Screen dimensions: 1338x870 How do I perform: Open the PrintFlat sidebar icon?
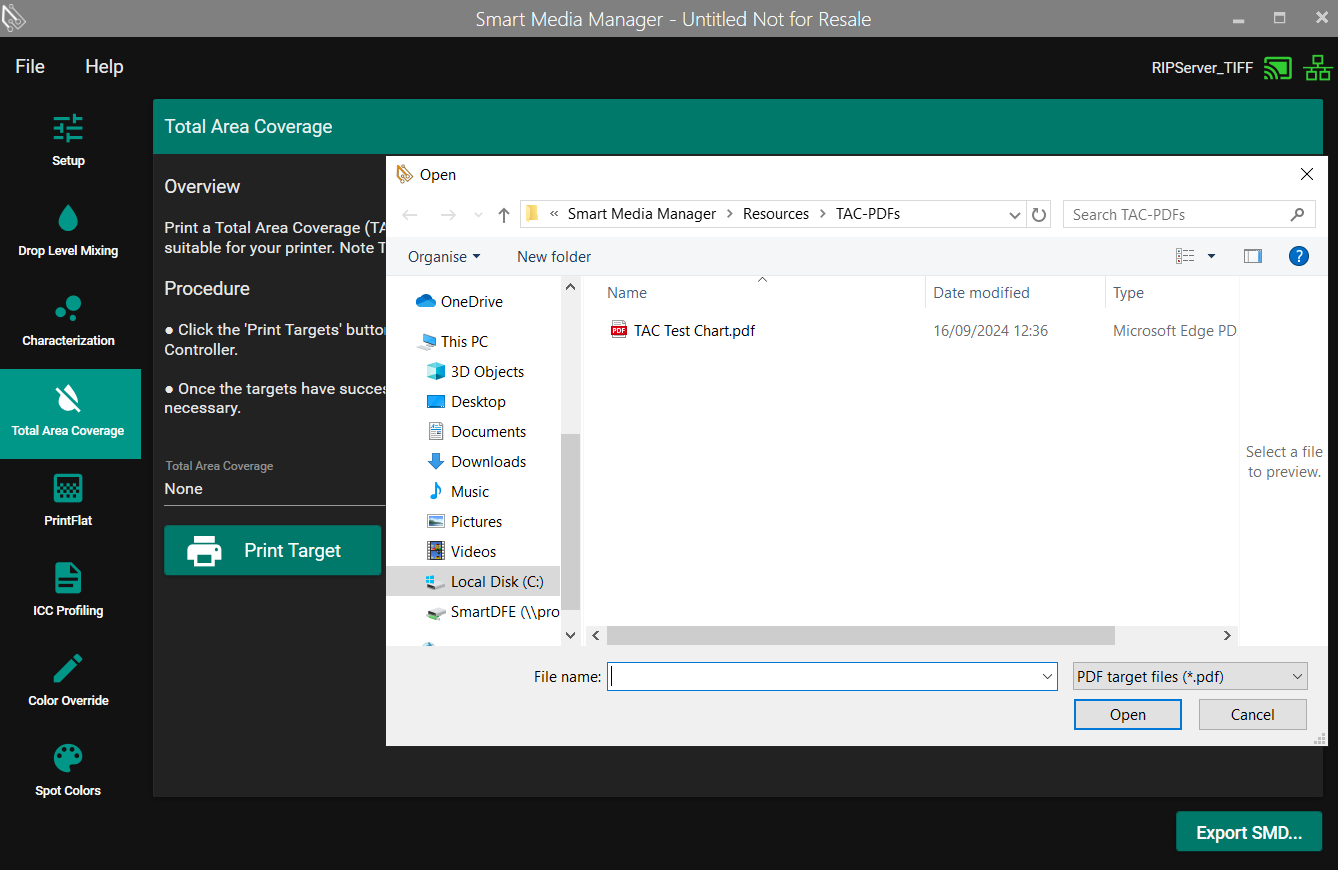coord(68,488)
